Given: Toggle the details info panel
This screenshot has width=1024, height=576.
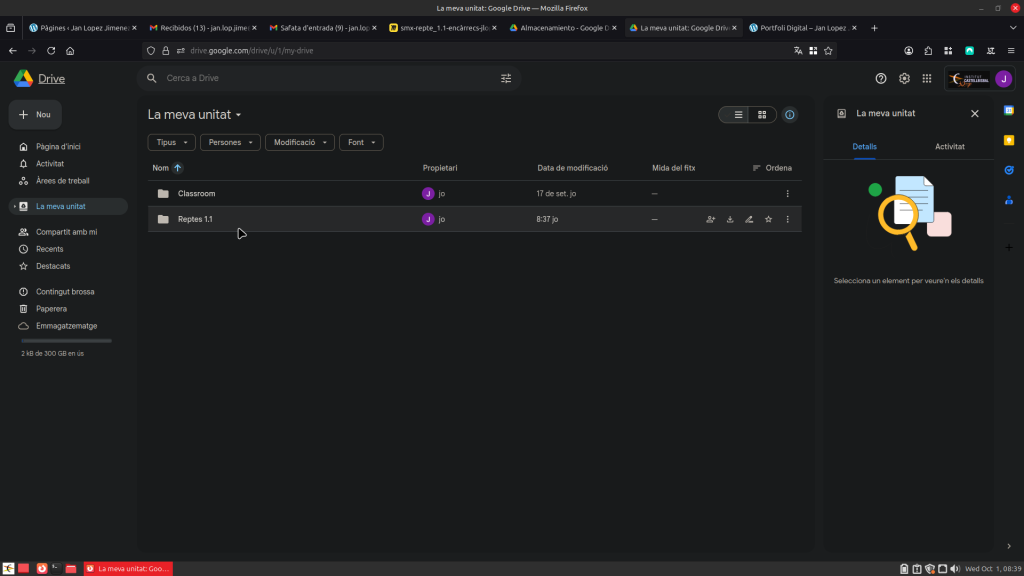Looking at the screenshot, I should pos(790,115).
